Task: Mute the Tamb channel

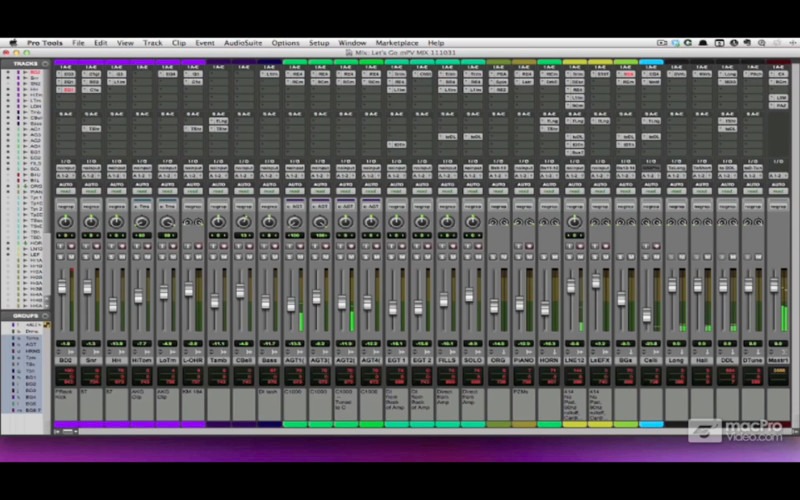Action: [224, 257]
